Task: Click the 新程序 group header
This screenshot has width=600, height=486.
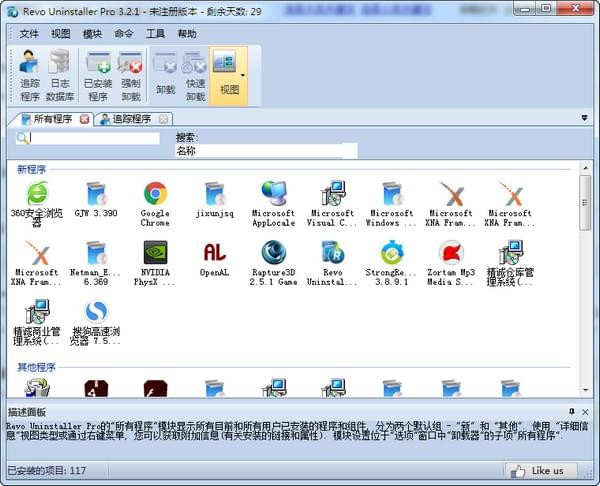Action: (31, 170)
